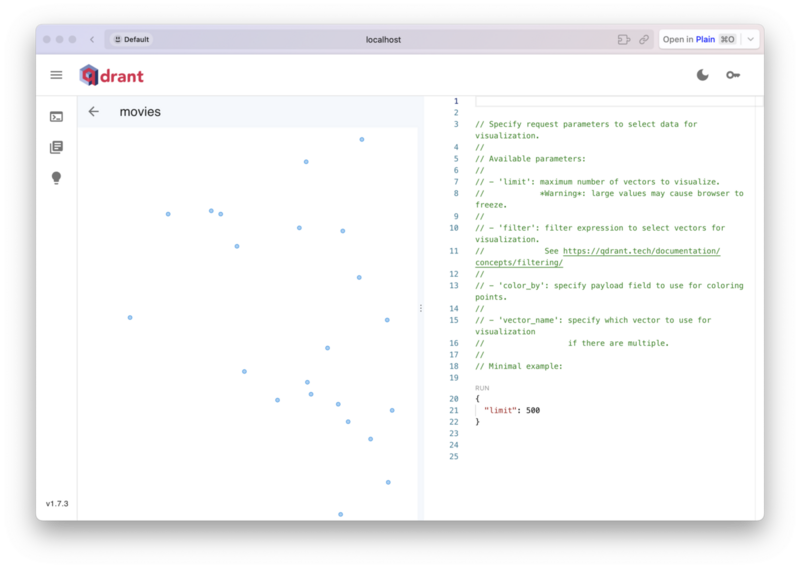Click the "// Minimal example:" comment

click(518, 366)
